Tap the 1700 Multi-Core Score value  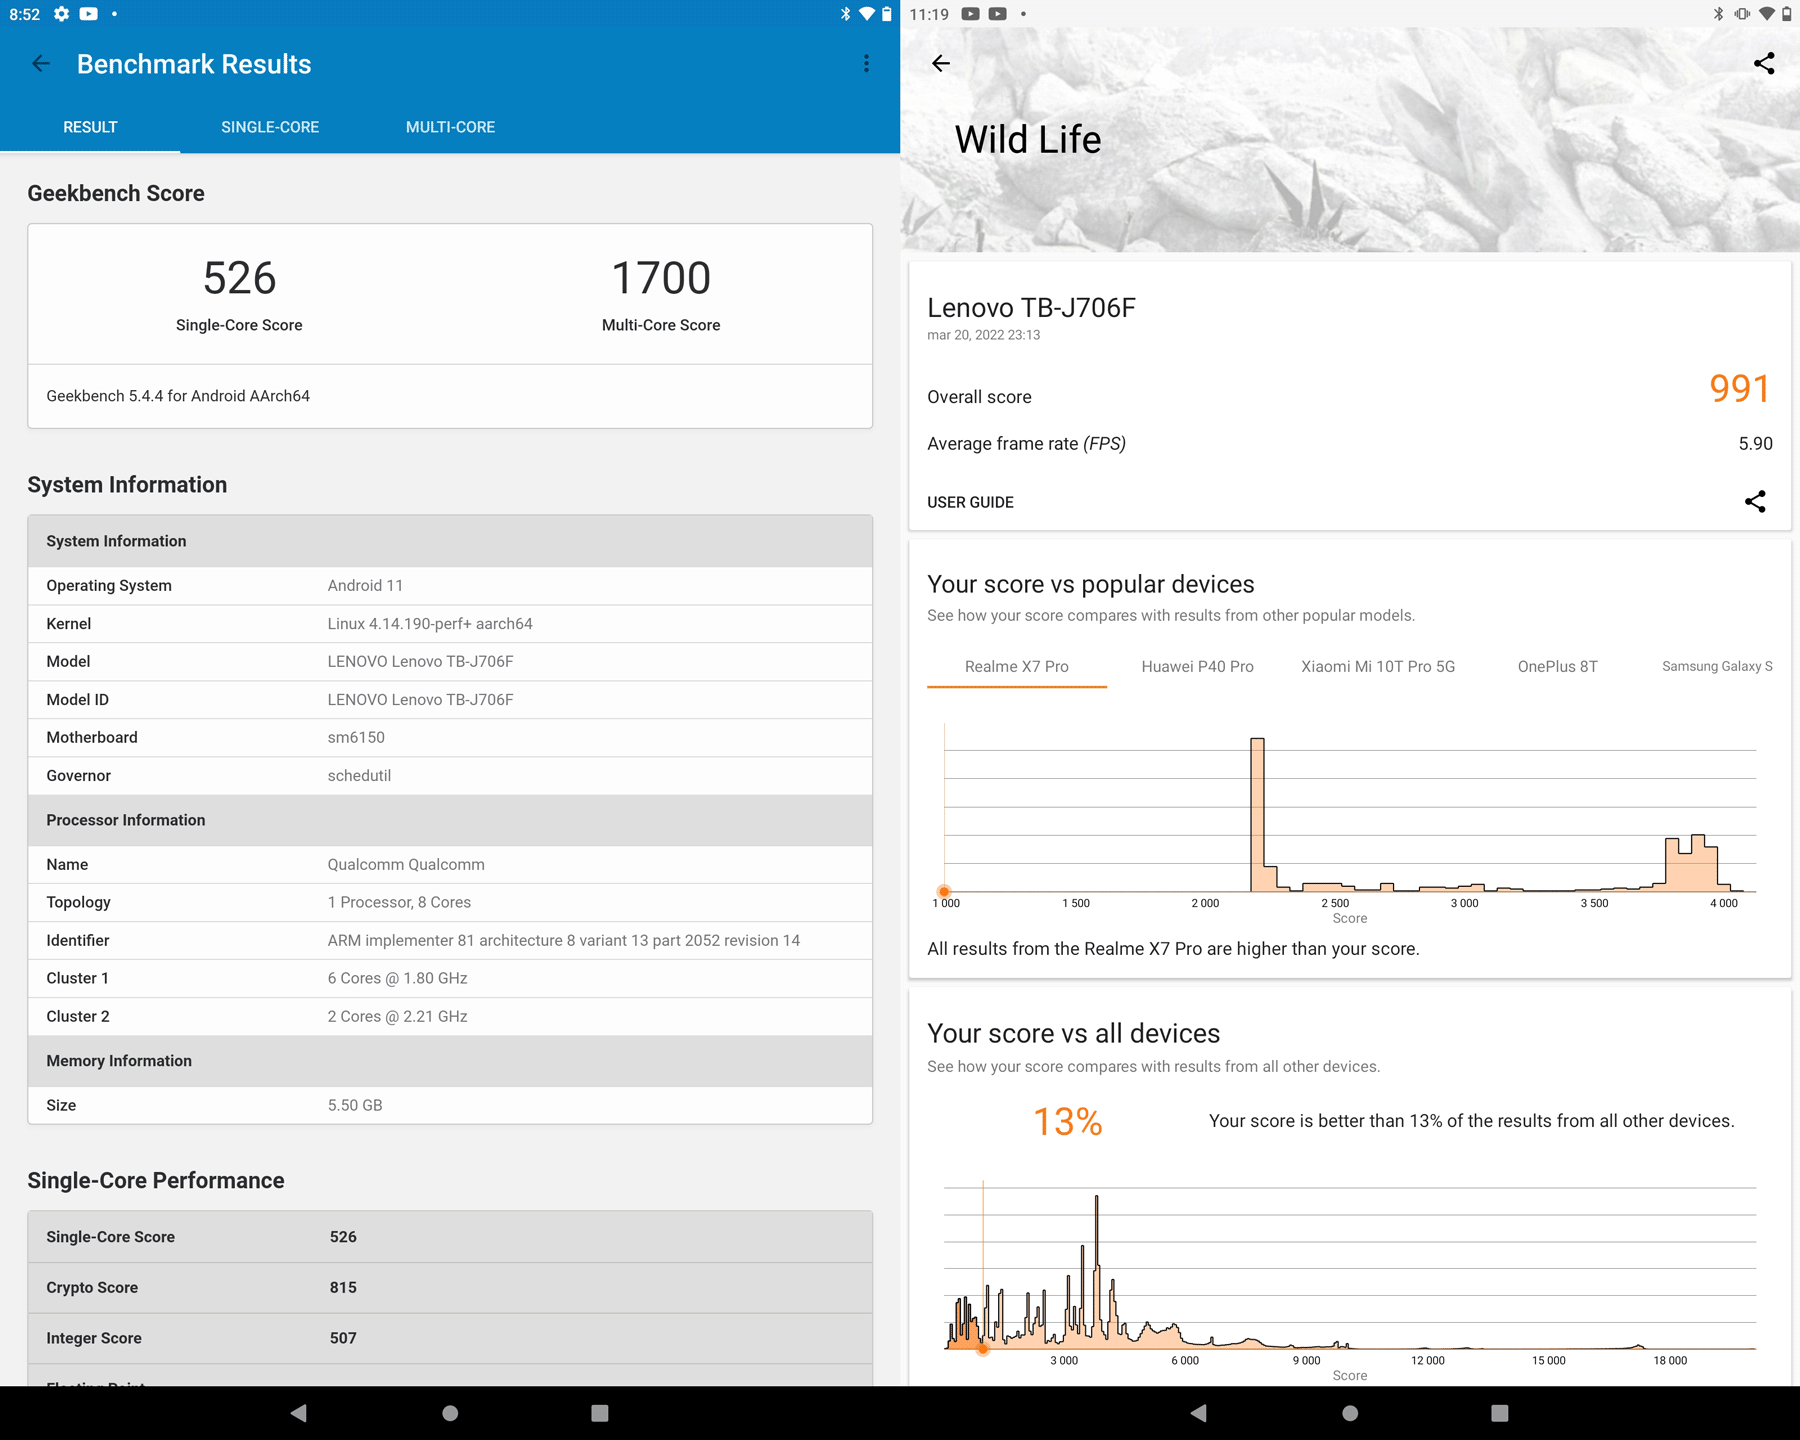click(x=661, y=278)
